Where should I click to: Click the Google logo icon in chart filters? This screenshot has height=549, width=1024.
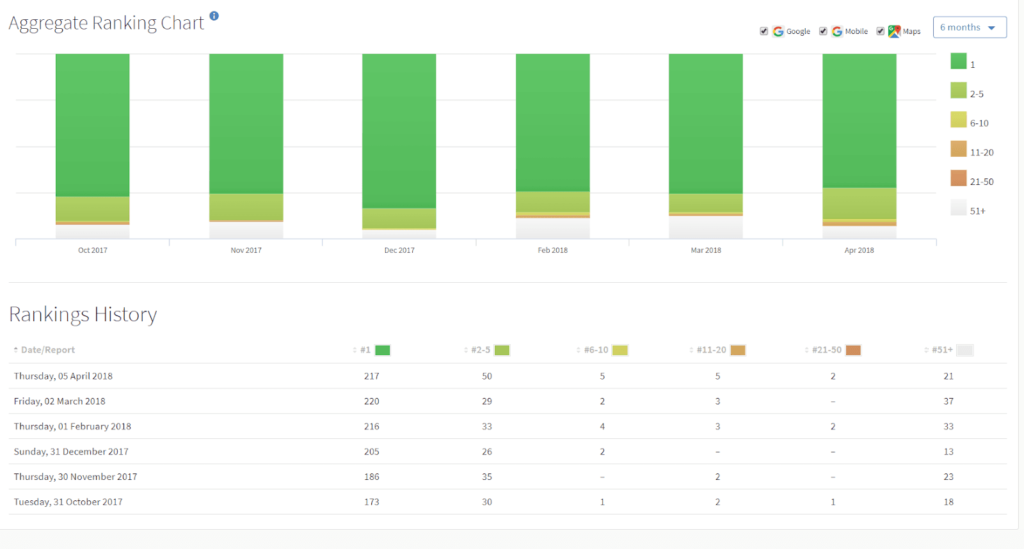click(x=778, y=31)
